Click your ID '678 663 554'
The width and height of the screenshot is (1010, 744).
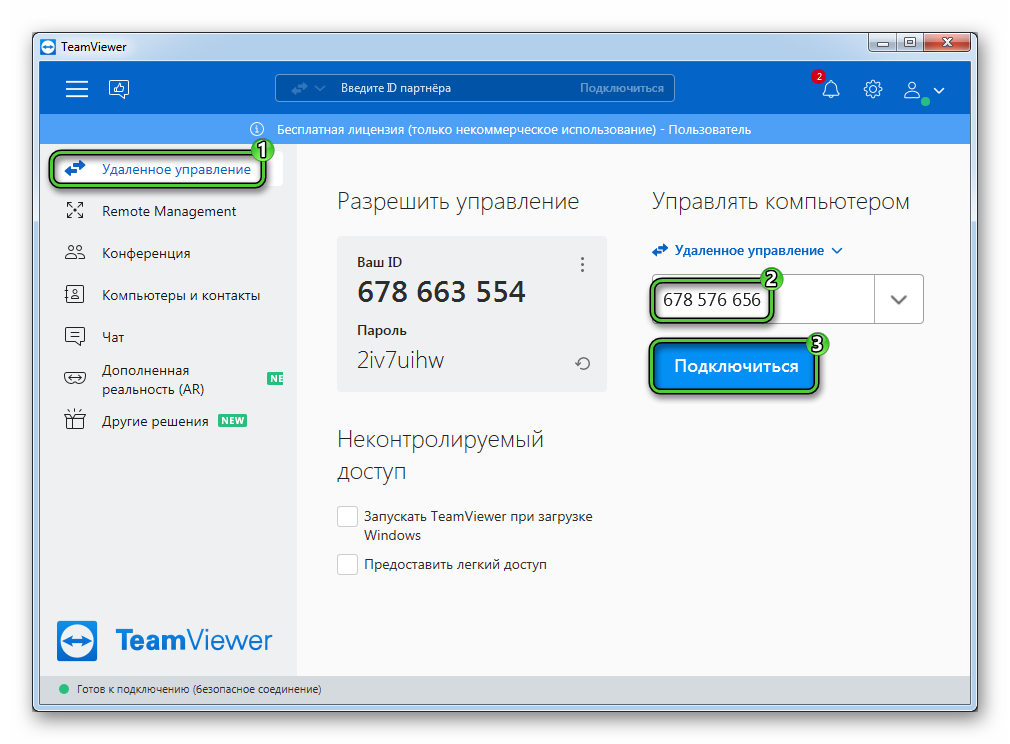tap(441, 292)
